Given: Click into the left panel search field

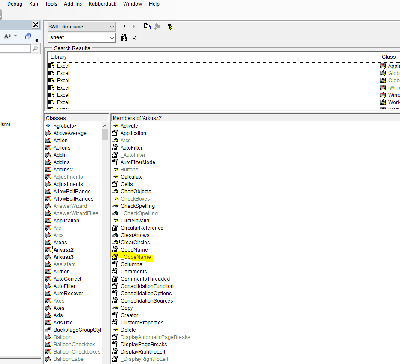Looking at the screenshot, I should [x=15, y=49].
